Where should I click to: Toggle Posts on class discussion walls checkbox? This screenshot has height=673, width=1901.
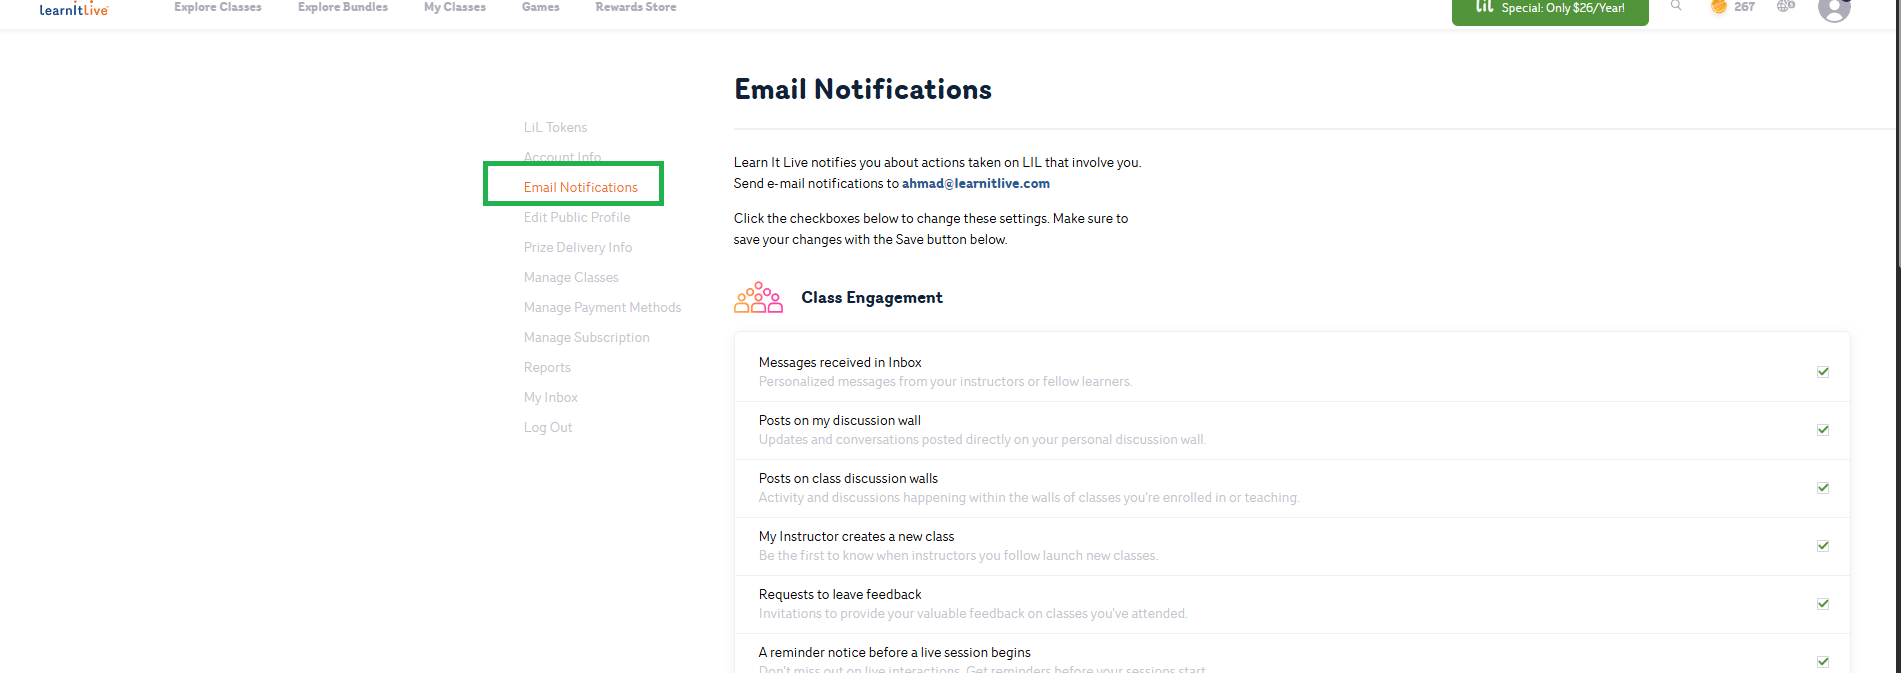click(1823, 488)
